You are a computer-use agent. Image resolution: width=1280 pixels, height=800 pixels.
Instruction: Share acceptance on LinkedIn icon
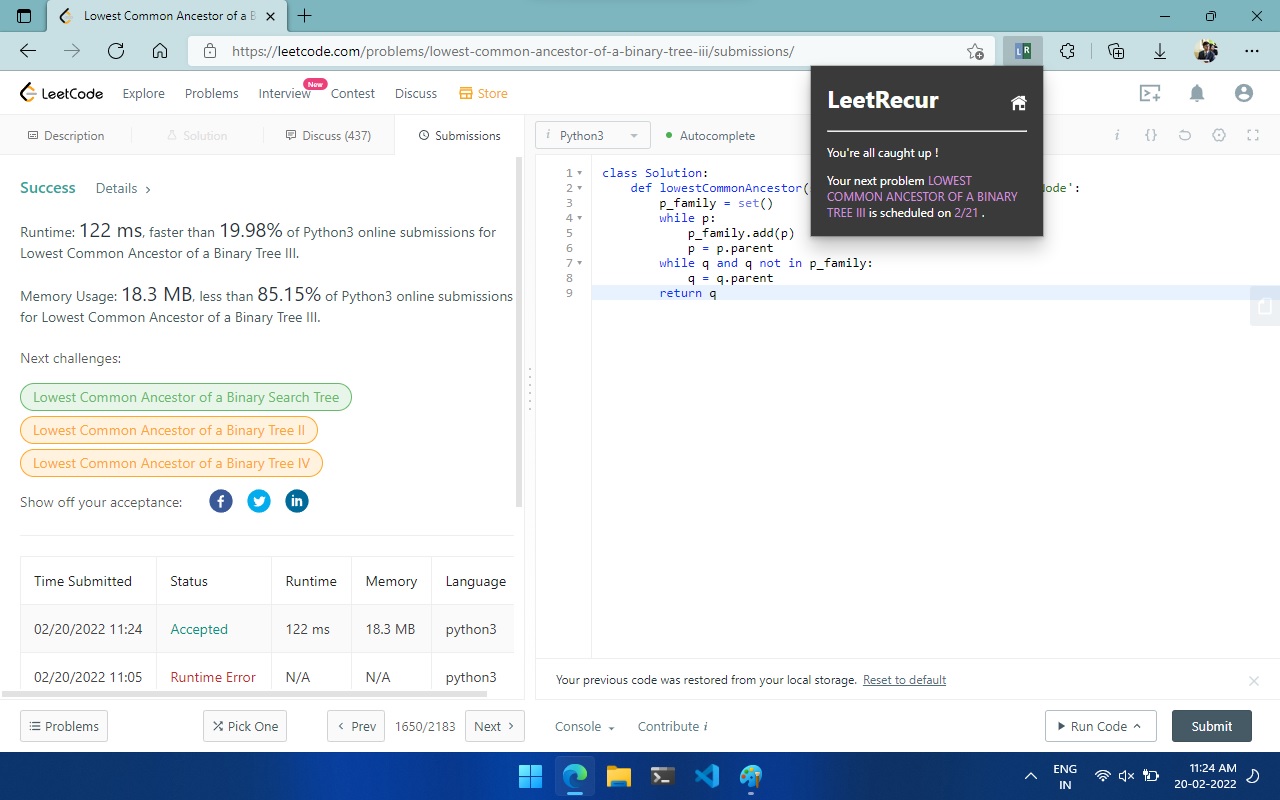(x=297, y=501)
